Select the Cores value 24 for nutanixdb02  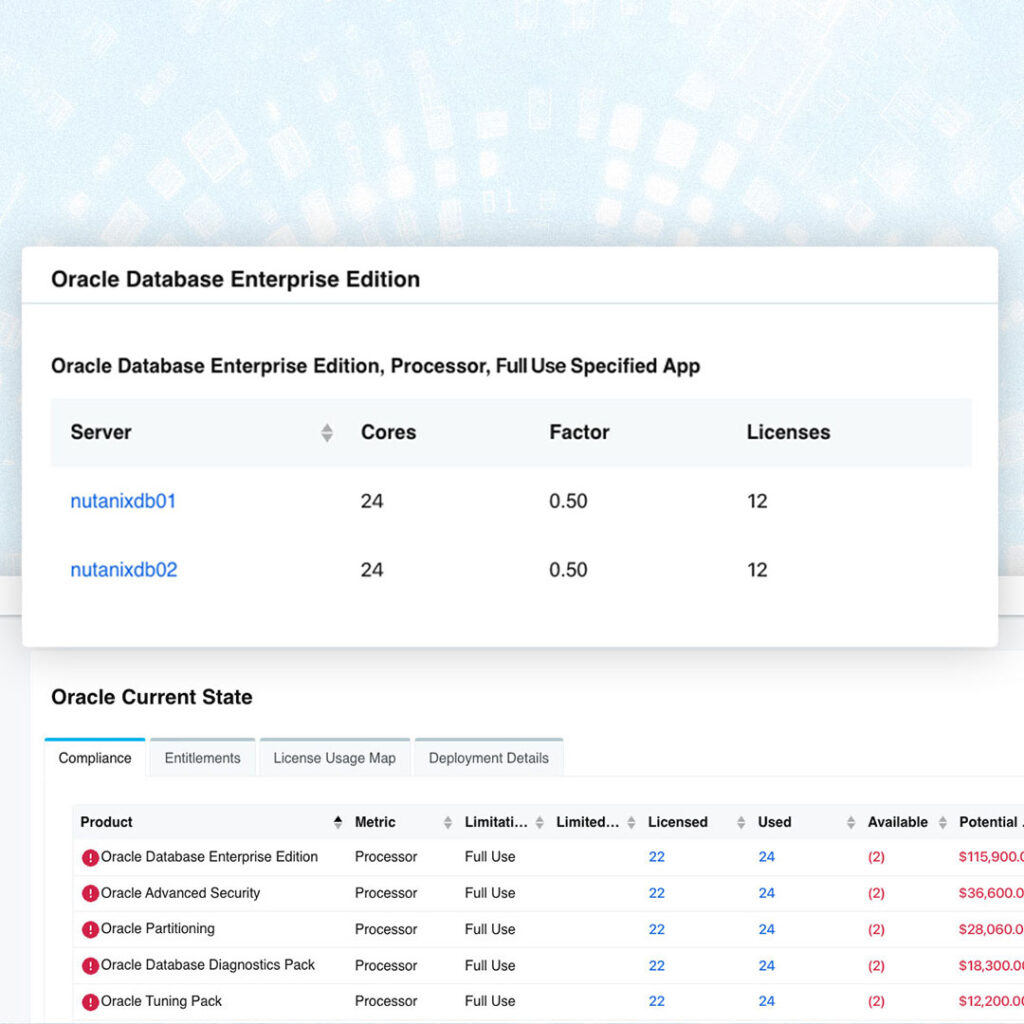click(x=372, y=569)
